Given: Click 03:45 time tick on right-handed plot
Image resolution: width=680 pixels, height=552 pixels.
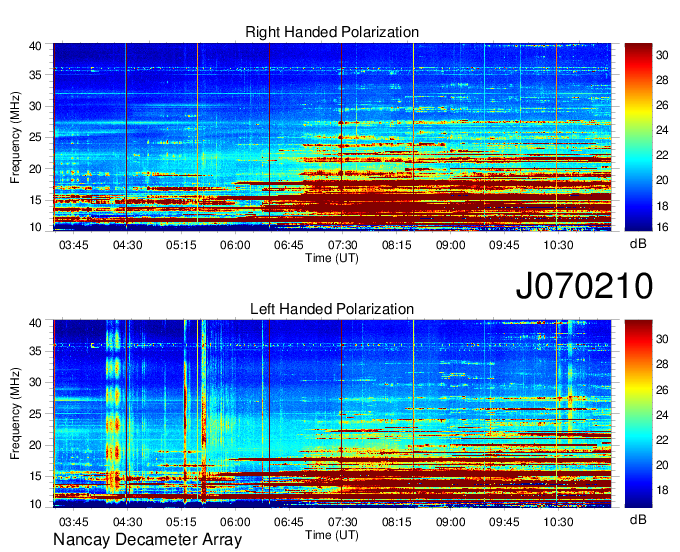Looking at the screenshot, I should pos(73,245).
